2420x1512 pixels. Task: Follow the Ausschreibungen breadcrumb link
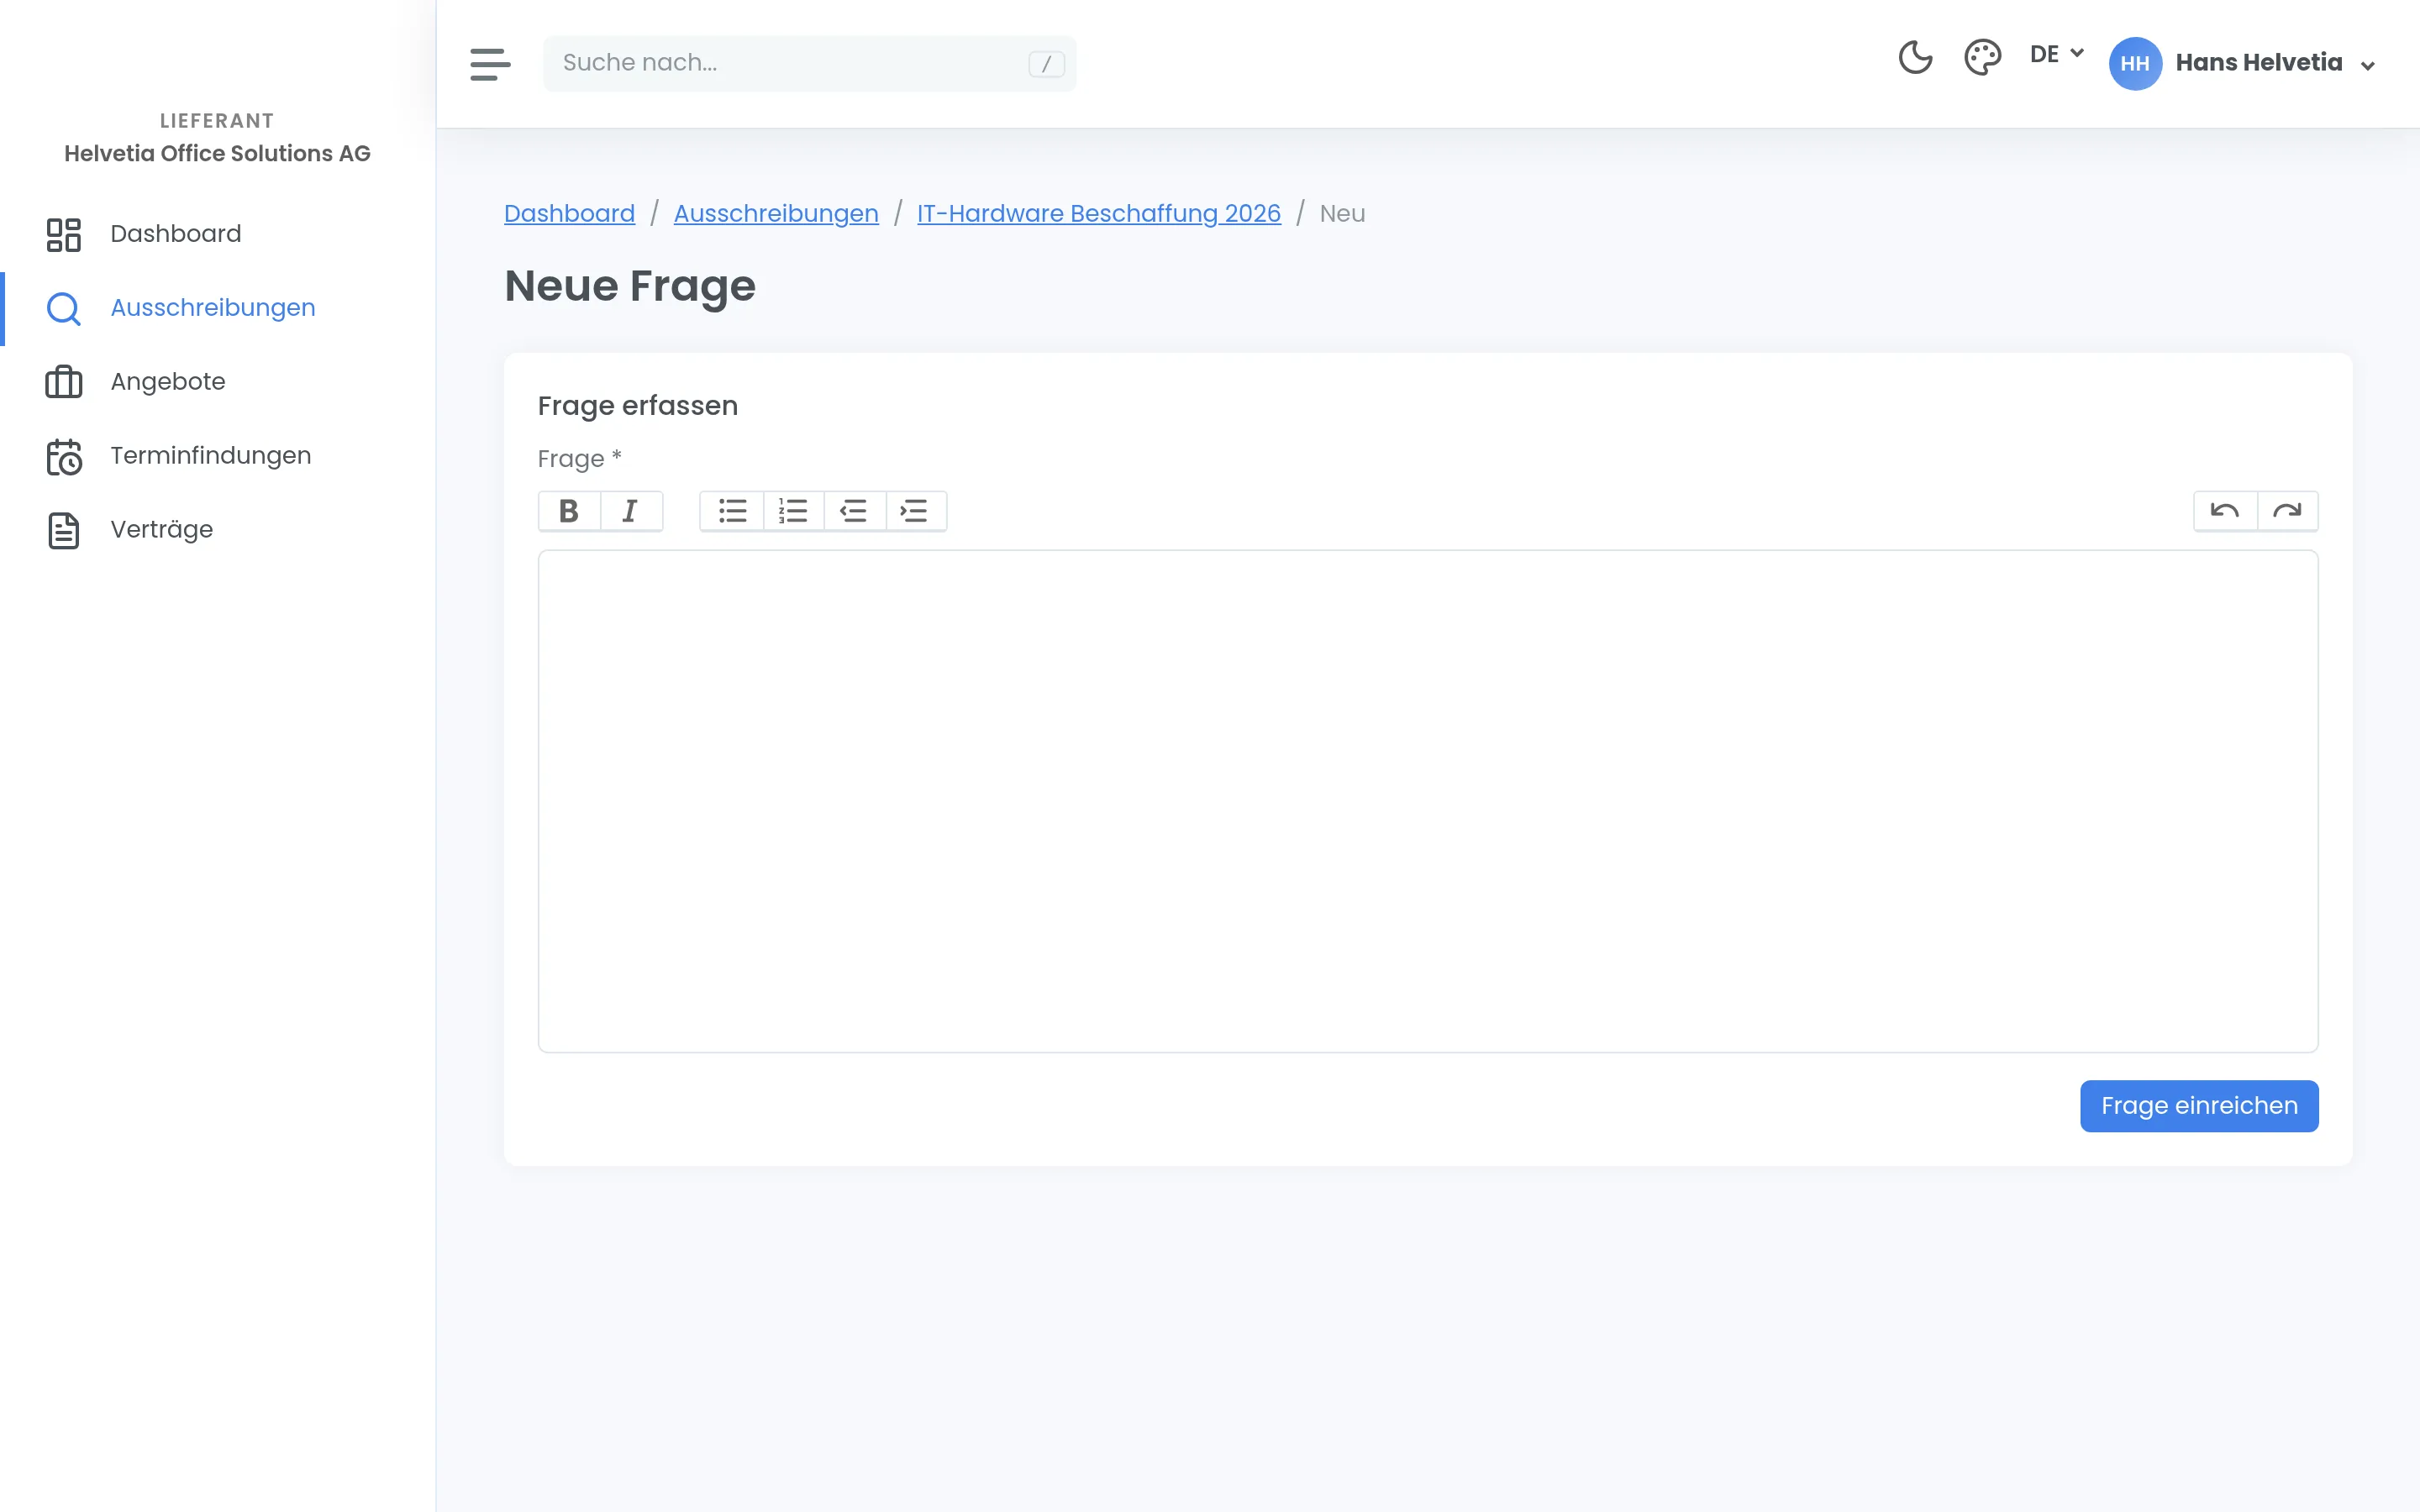776,214
